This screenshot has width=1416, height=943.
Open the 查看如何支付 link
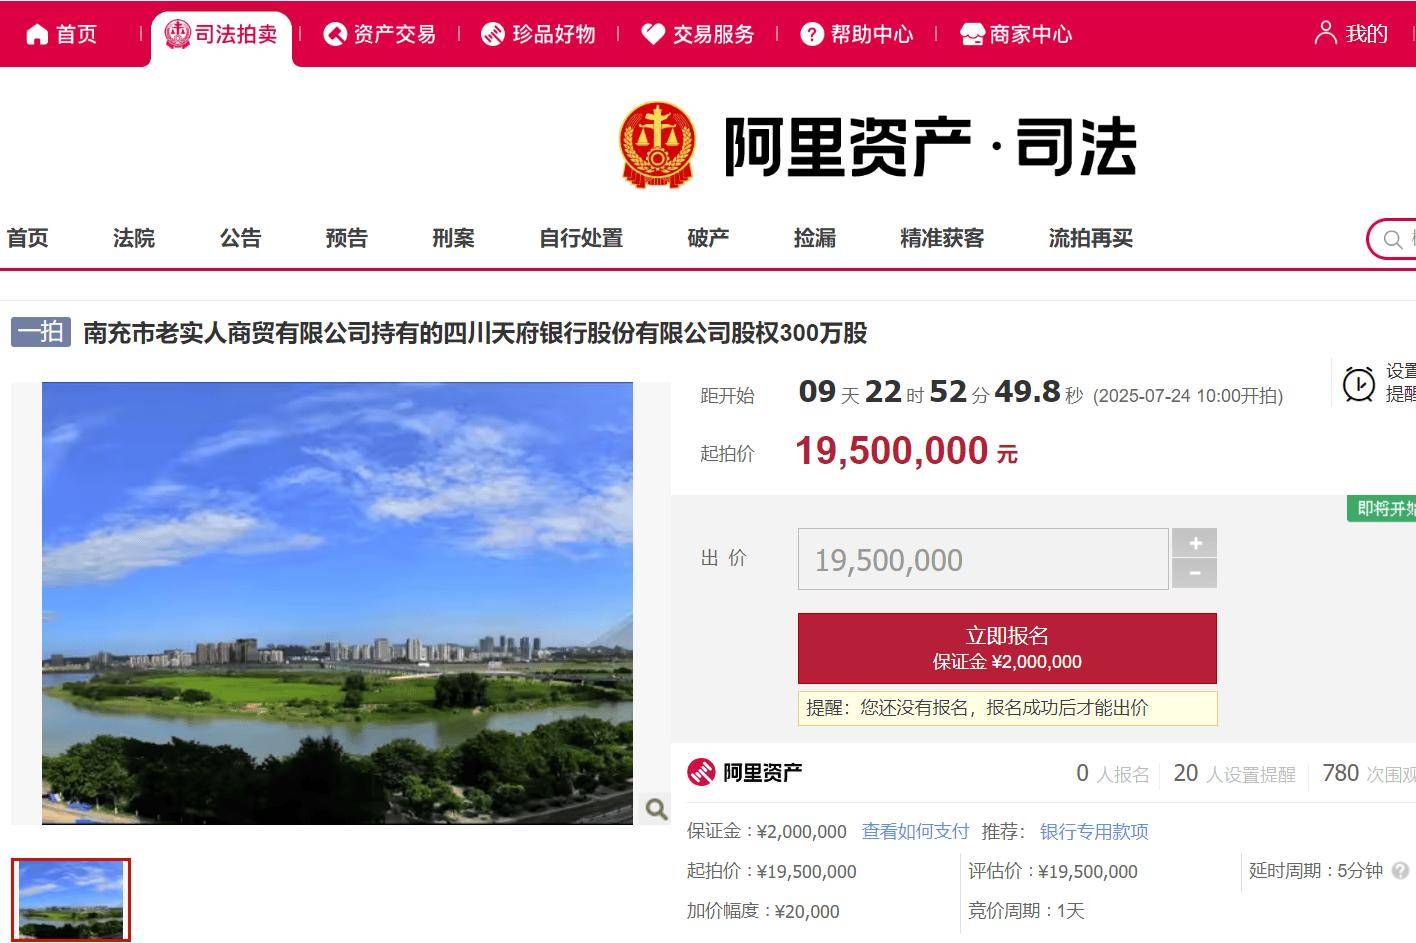tap(916, 831)
